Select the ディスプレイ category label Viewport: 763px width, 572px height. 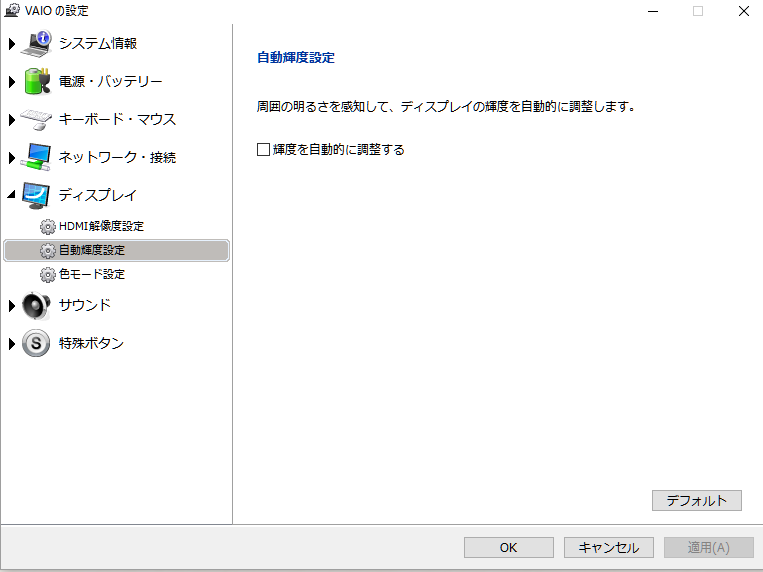click(97, 195)
